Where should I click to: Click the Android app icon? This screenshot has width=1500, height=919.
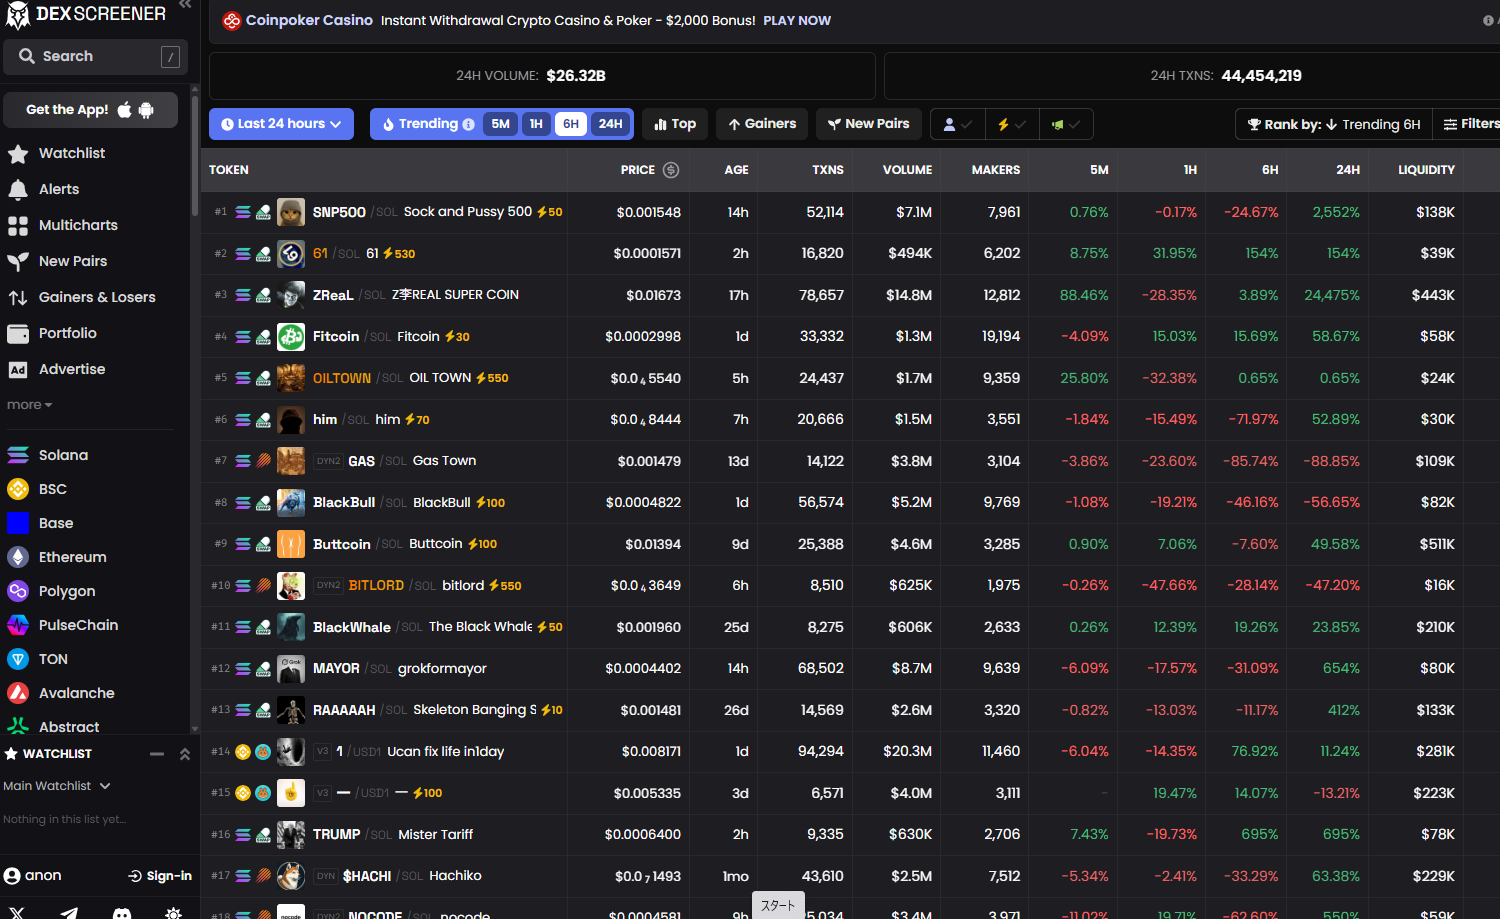[146, 110]
